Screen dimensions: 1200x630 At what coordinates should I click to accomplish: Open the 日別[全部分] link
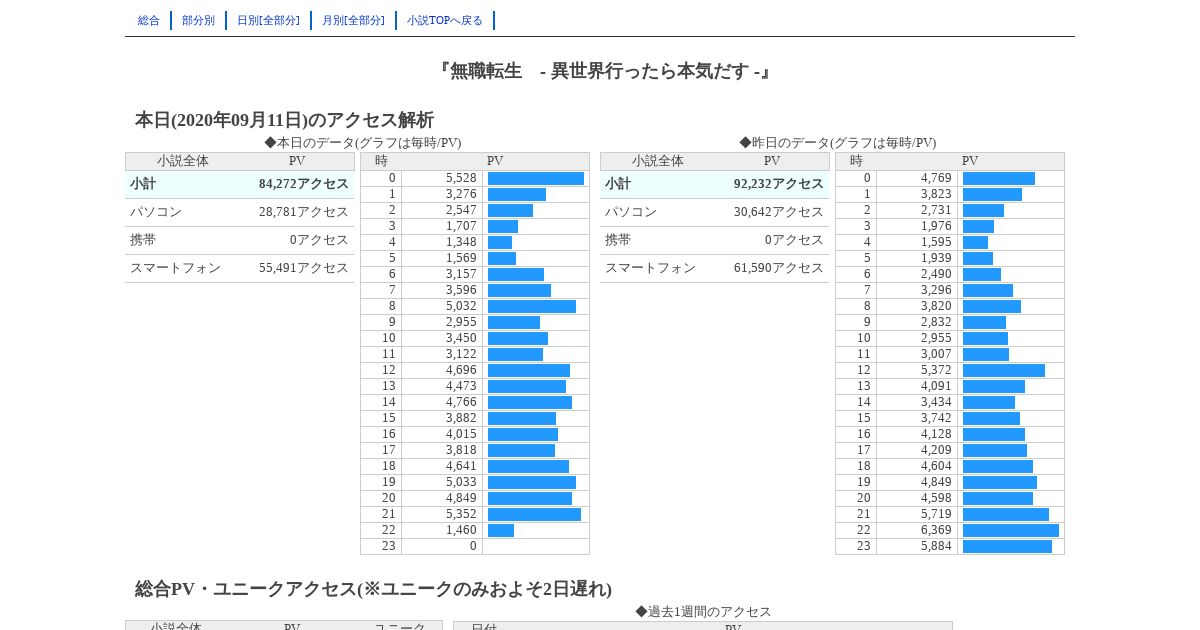(268, 20)
